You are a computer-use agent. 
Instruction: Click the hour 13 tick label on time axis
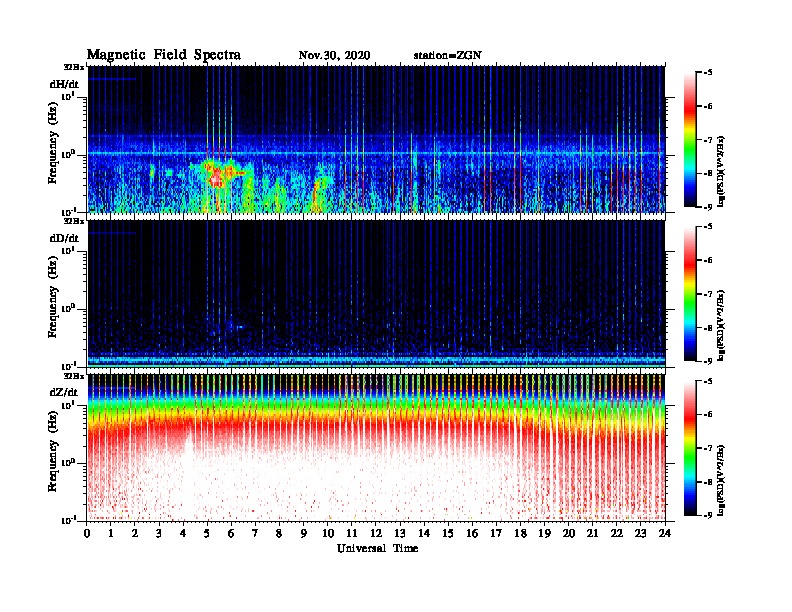[400, 533]
